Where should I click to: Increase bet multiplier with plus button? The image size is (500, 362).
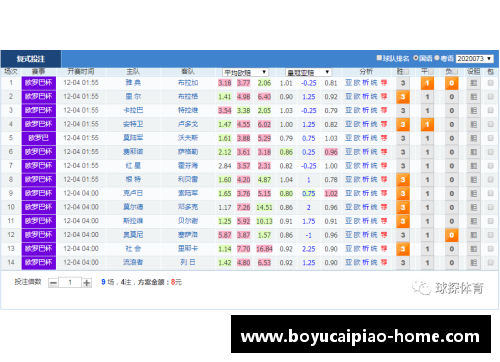(x=87, y=283)
